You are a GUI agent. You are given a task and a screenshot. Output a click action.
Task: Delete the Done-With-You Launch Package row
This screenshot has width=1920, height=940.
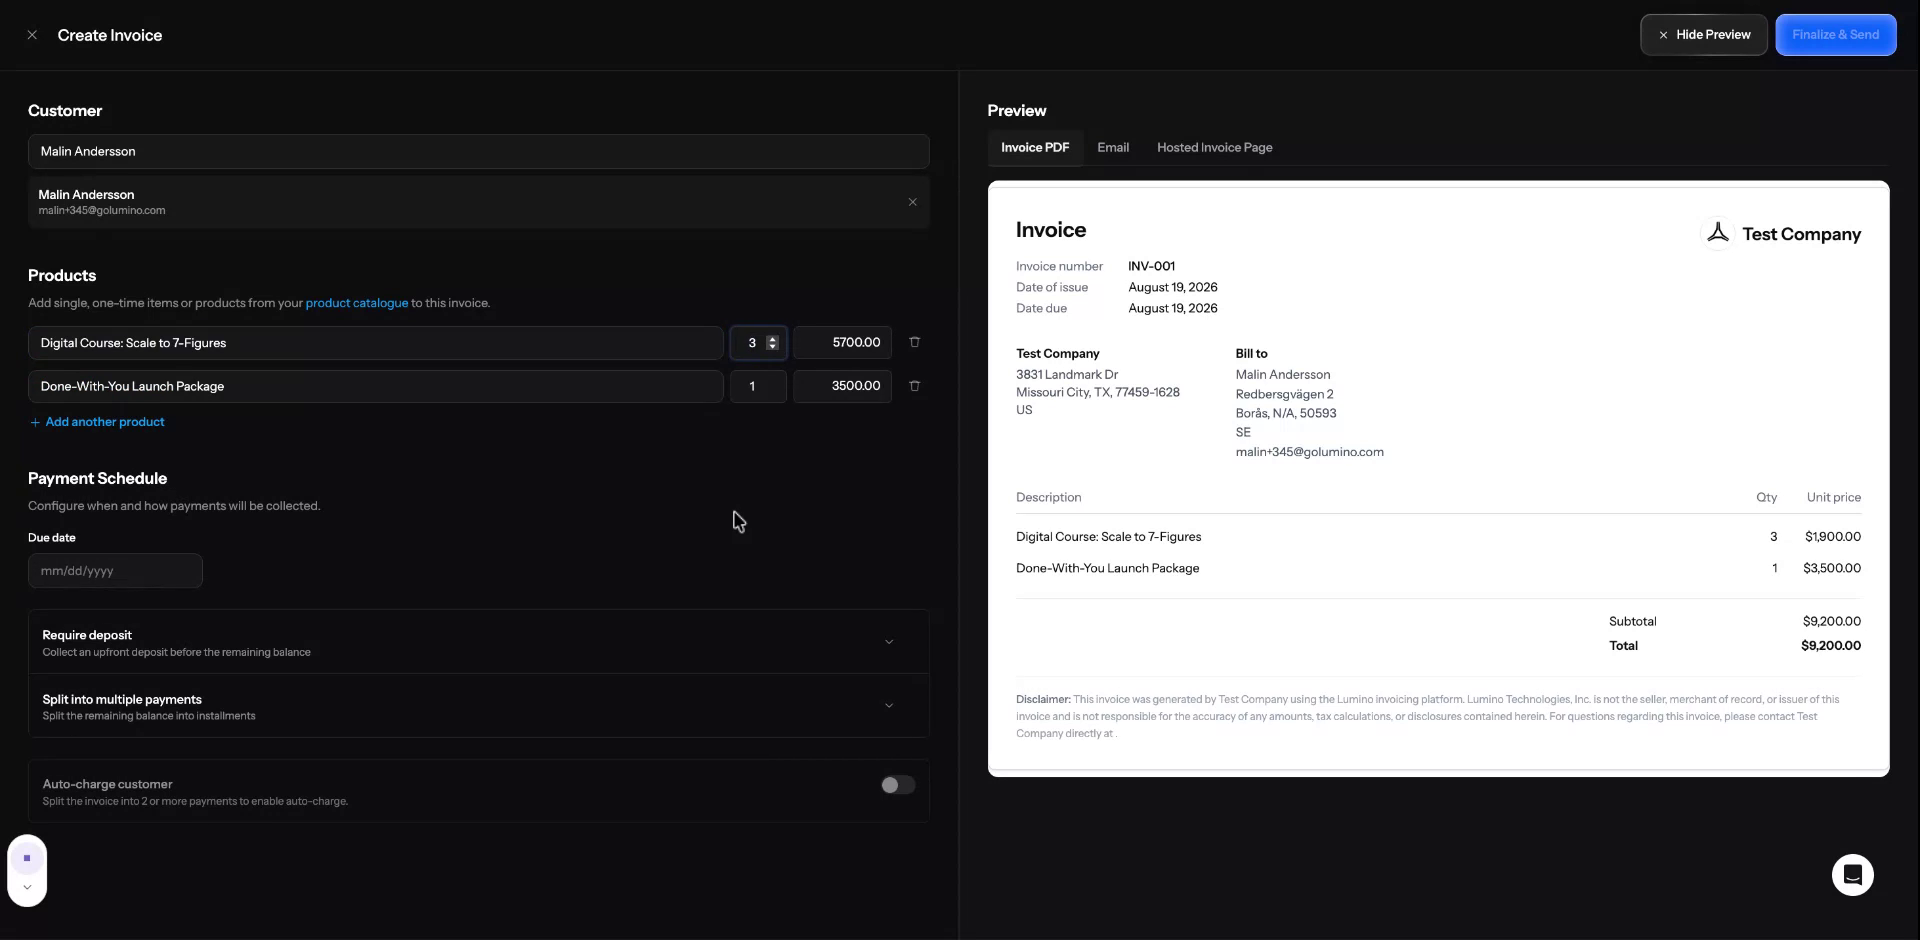[x=914, y=386]
